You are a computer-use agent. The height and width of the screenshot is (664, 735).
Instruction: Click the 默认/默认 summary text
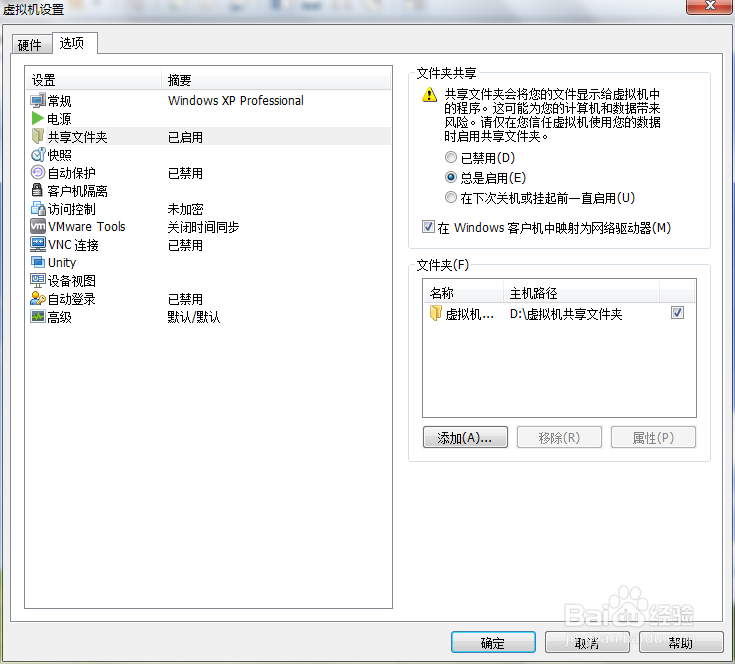(194, 317)
